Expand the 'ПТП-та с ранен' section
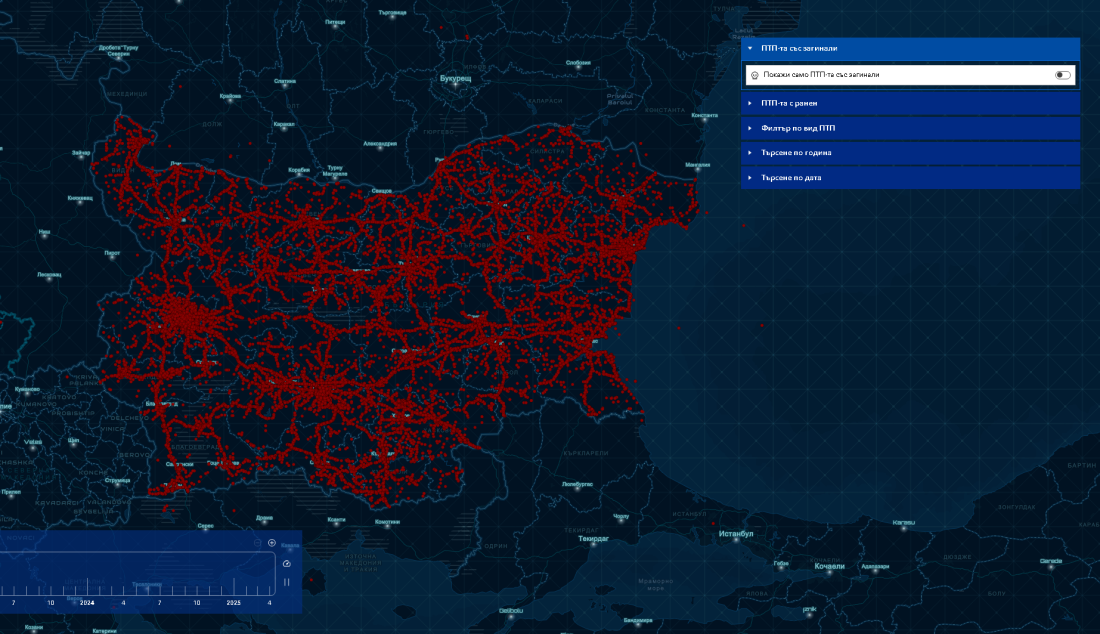Viewport: 1100px width, 634px height. [x=910, y=103]
